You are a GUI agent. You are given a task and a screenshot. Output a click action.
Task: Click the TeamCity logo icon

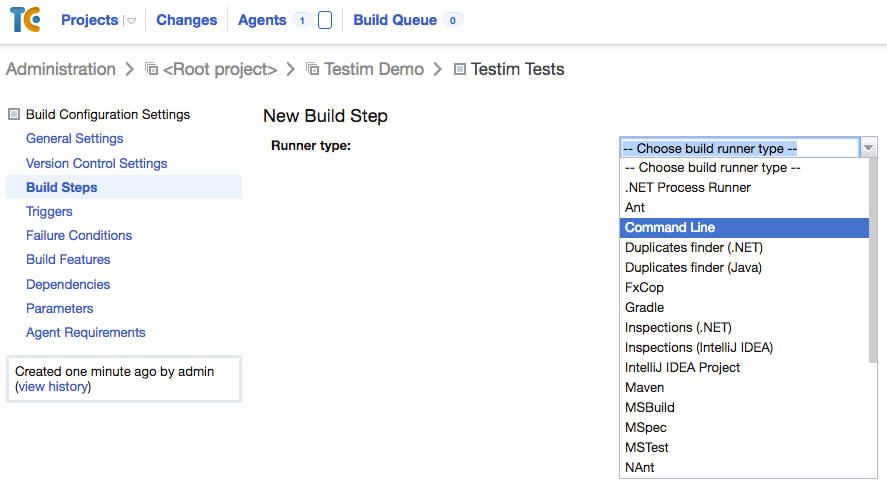click(x=25, y=19)
